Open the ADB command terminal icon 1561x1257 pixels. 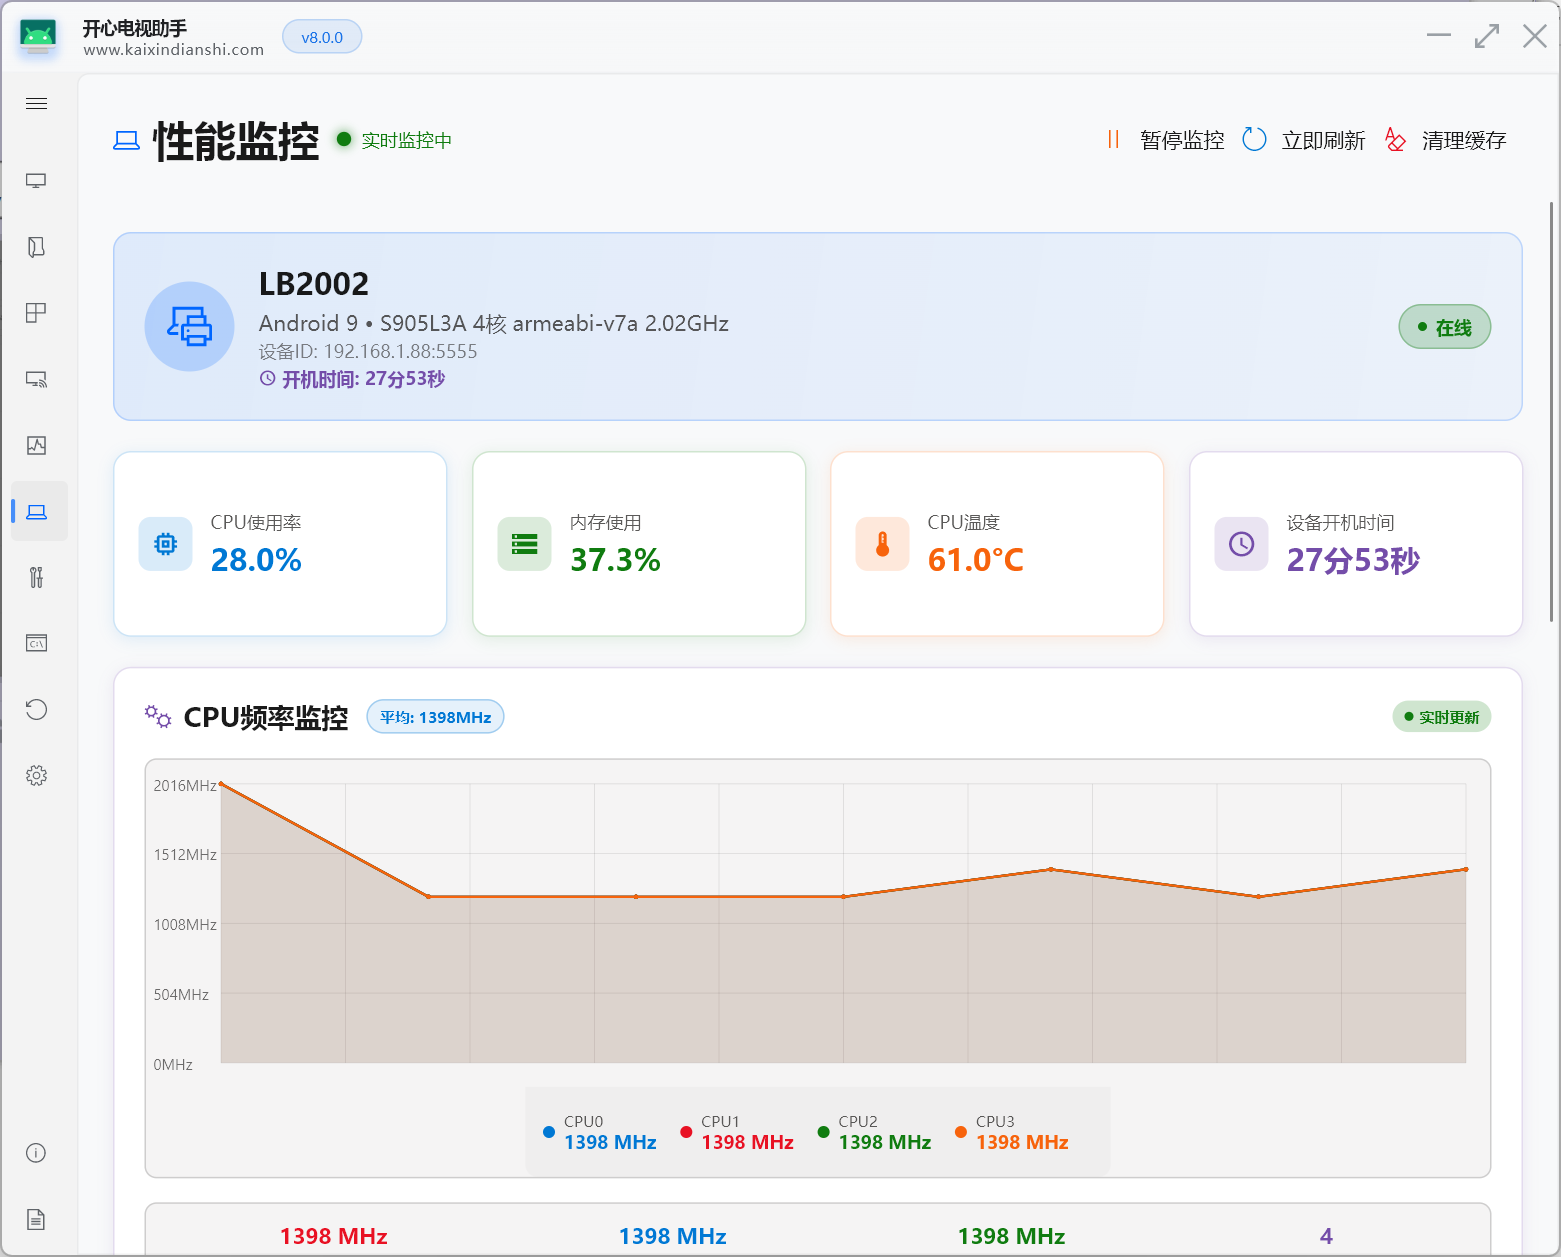pos(37,643)
